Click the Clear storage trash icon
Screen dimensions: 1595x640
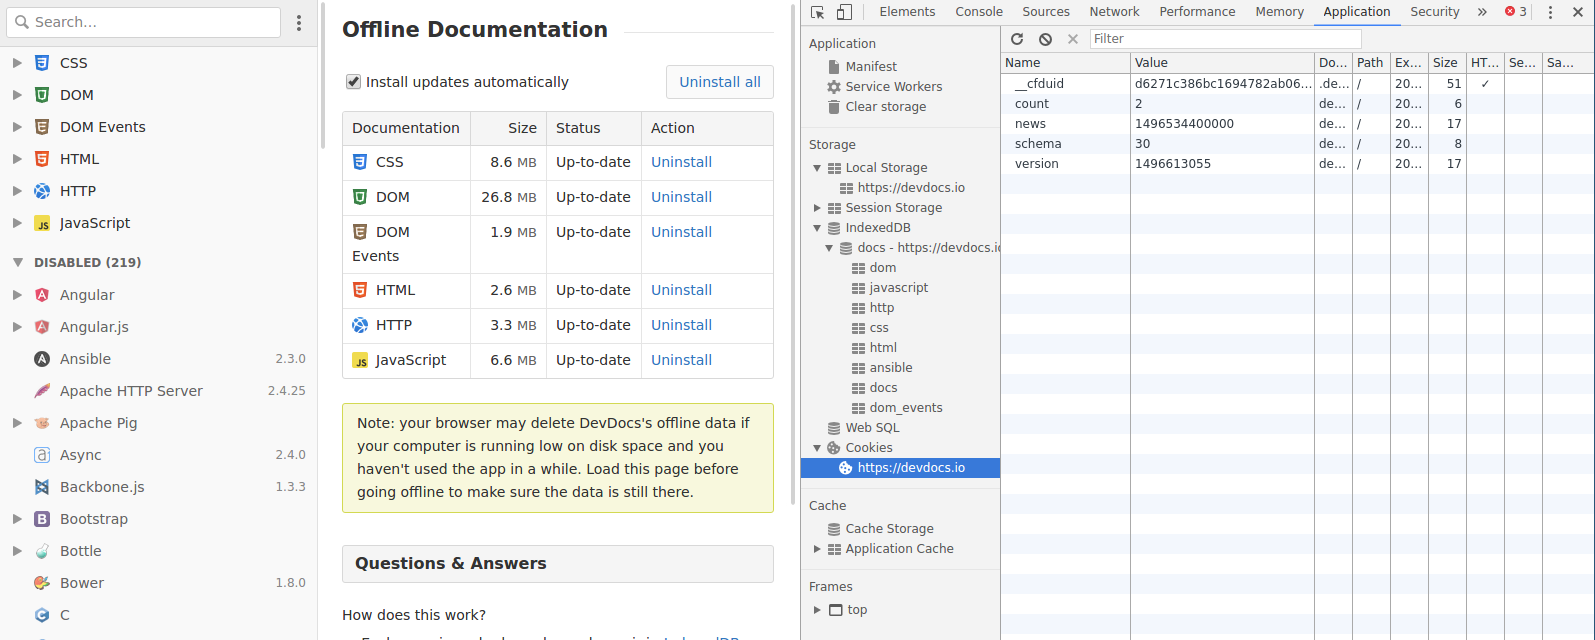point(834,107)
